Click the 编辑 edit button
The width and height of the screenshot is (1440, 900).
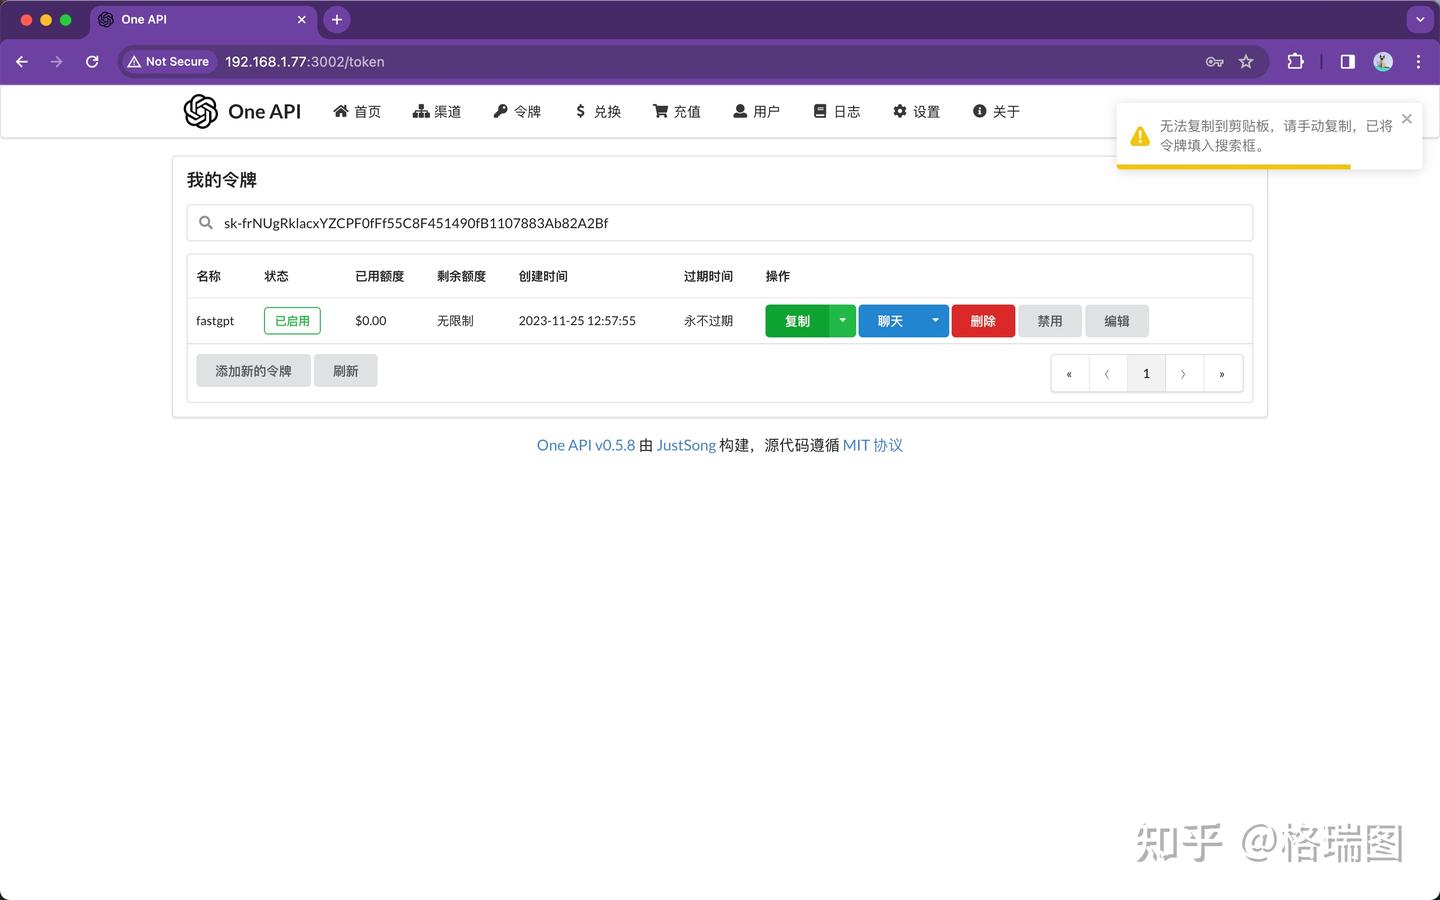[x=1117, y=321]
